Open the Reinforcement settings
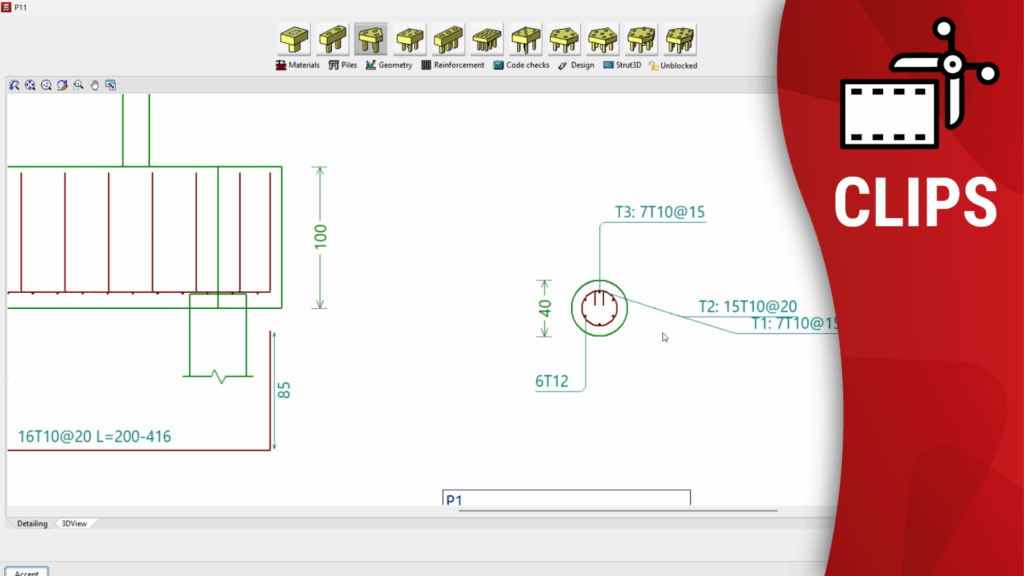The image size is (1024, 576). click(x=452, y=66)
